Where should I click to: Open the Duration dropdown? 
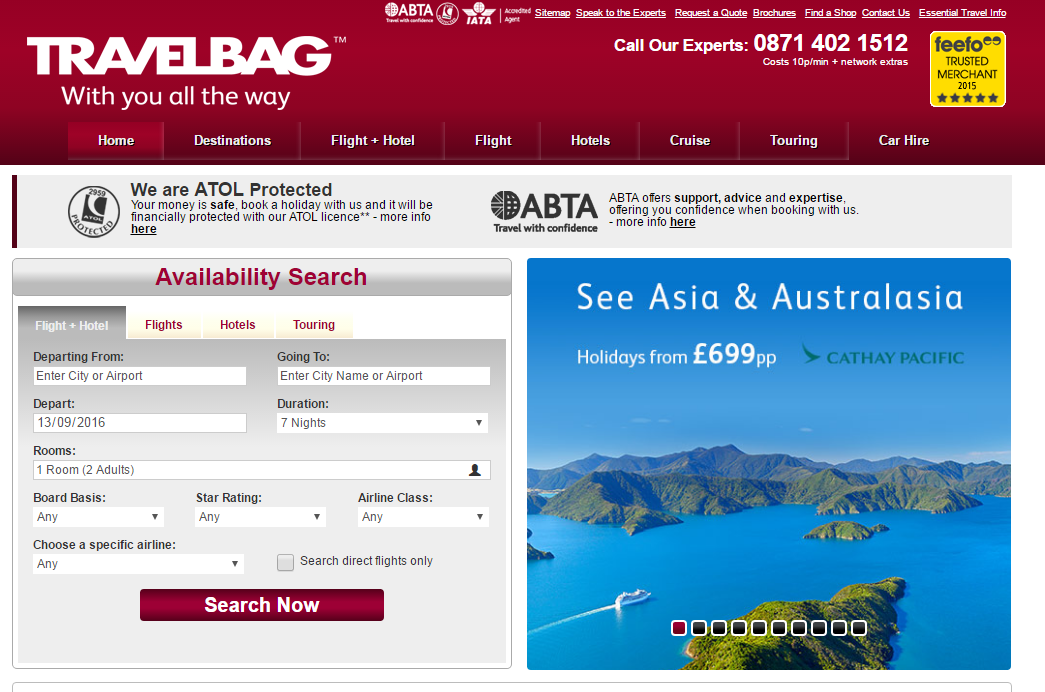(x=383, y=422)
